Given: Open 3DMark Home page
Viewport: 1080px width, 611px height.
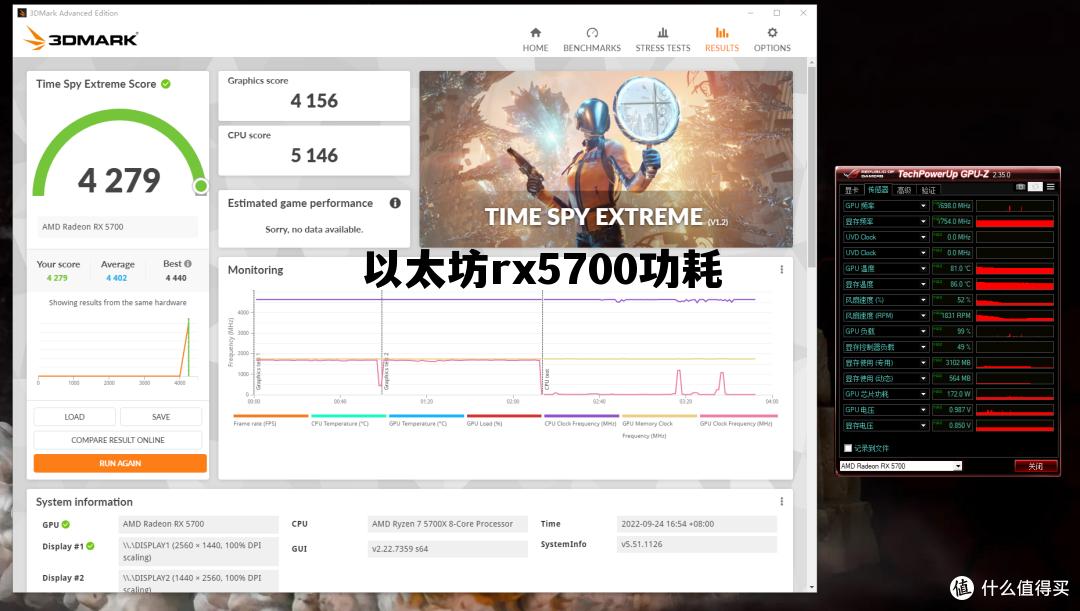Looking at the screenshot, I should tap(535, 38).
